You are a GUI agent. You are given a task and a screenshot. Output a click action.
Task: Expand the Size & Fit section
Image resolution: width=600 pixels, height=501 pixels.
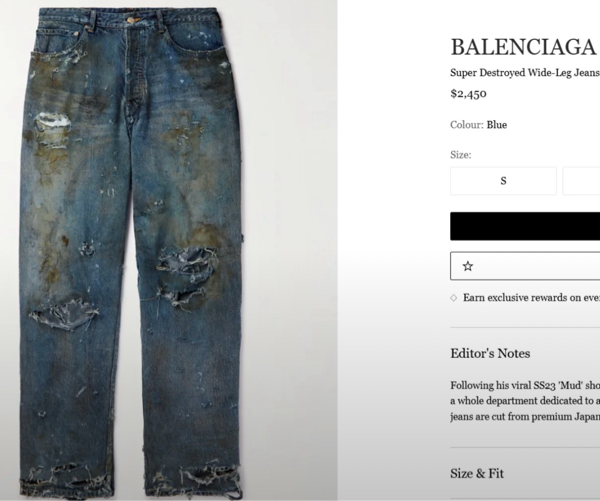pyautogui.click(x=477, y=473)
